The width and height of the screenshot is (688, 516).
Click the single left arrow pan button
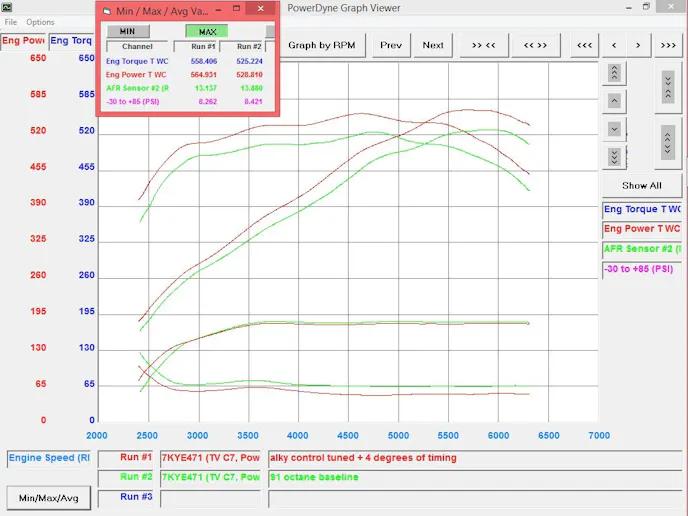[613, 45]
